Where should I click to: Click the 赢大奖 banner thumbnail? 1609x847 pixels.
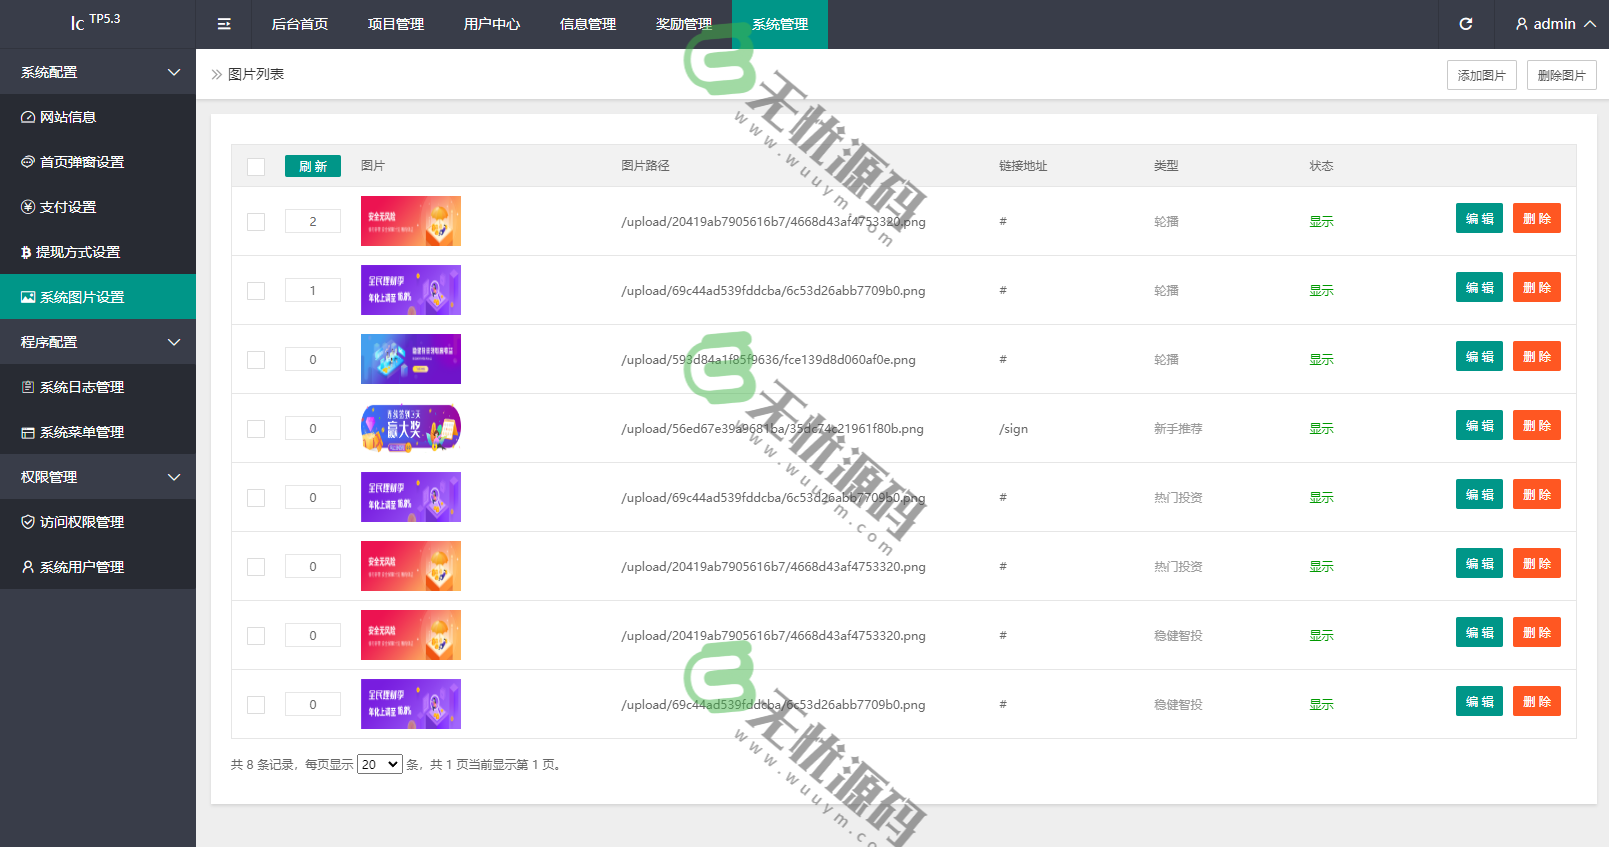tap(410, 428)
